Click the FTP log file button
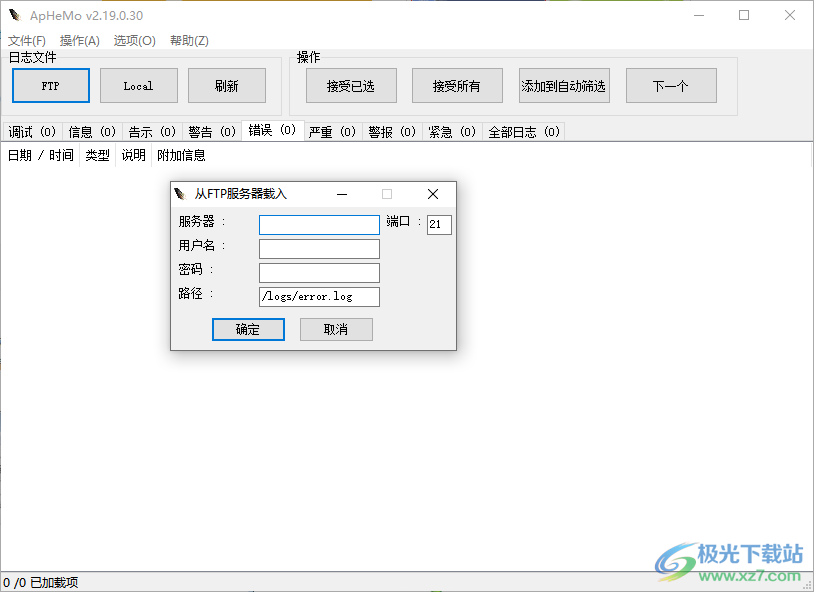This screenshot has height=592, width=814. [x=51, y=86]
